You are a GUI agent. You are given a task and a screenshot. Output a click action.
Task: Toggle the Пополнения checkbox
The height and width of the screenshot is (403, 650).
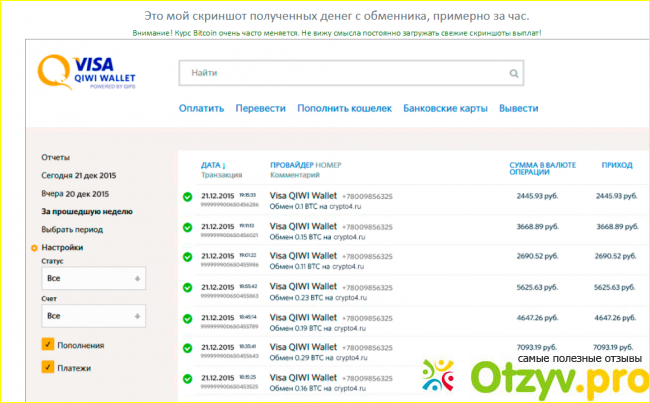coord(47,345)
